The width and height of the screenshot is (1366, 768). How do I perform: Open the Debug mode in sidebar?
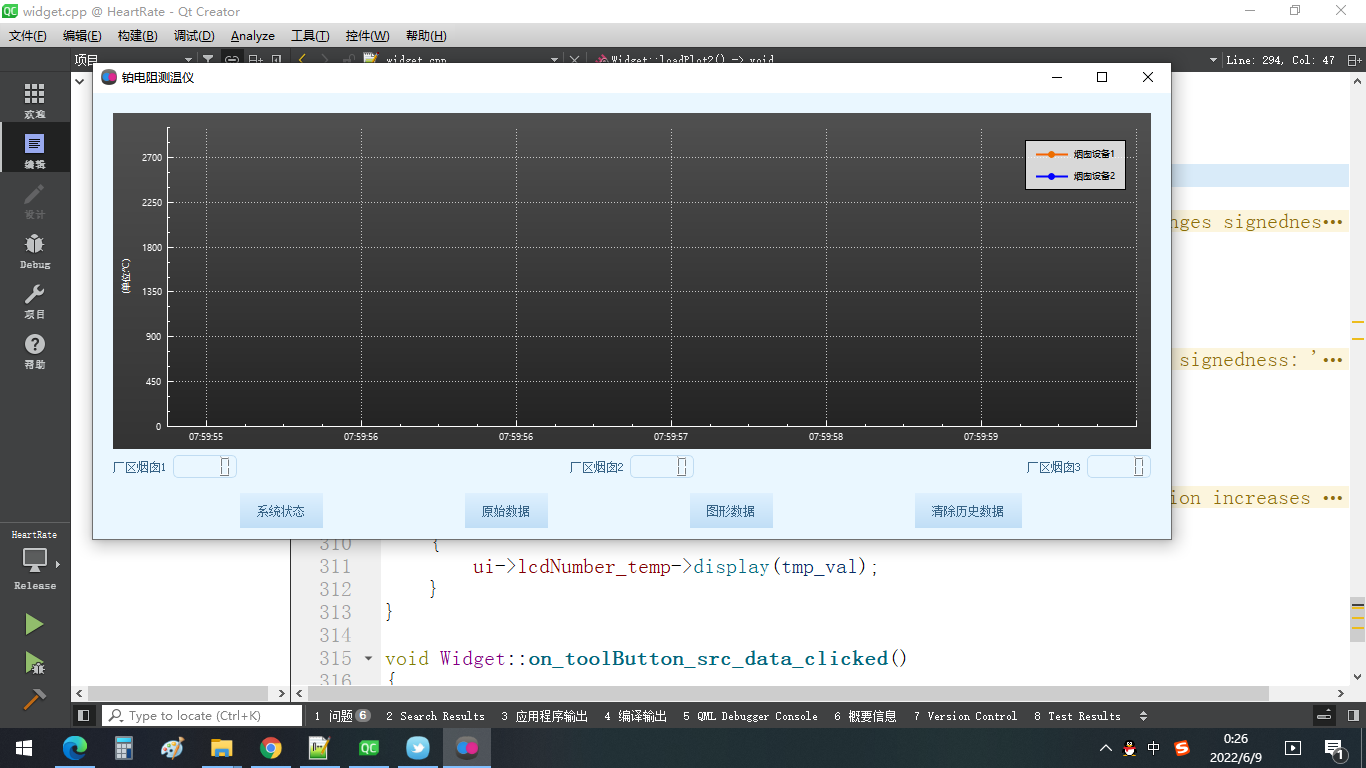coord(35,249)
